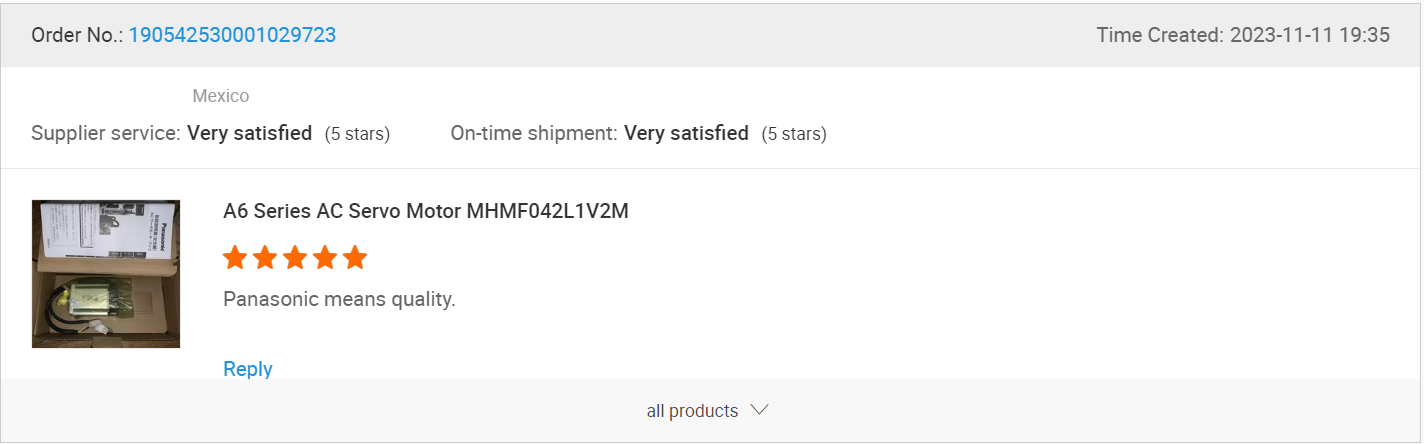The width and height of the screenshot is (1424, 444).
Task: Click the review text Panasonic means quality
Action: pos(339,299)
